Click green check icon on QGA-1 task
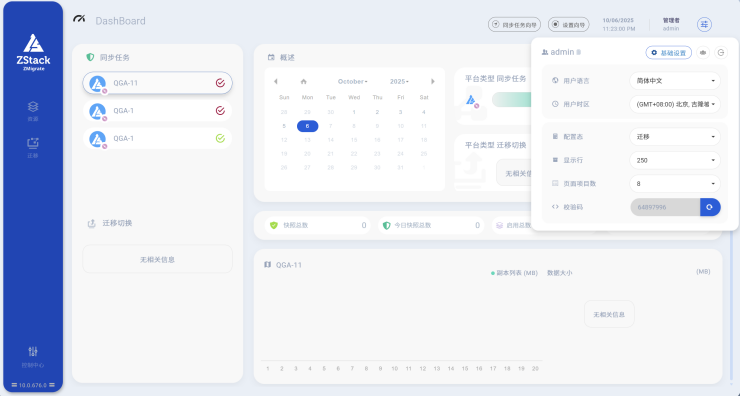Screen dimensions: 740x396 [x=220, y=138]
